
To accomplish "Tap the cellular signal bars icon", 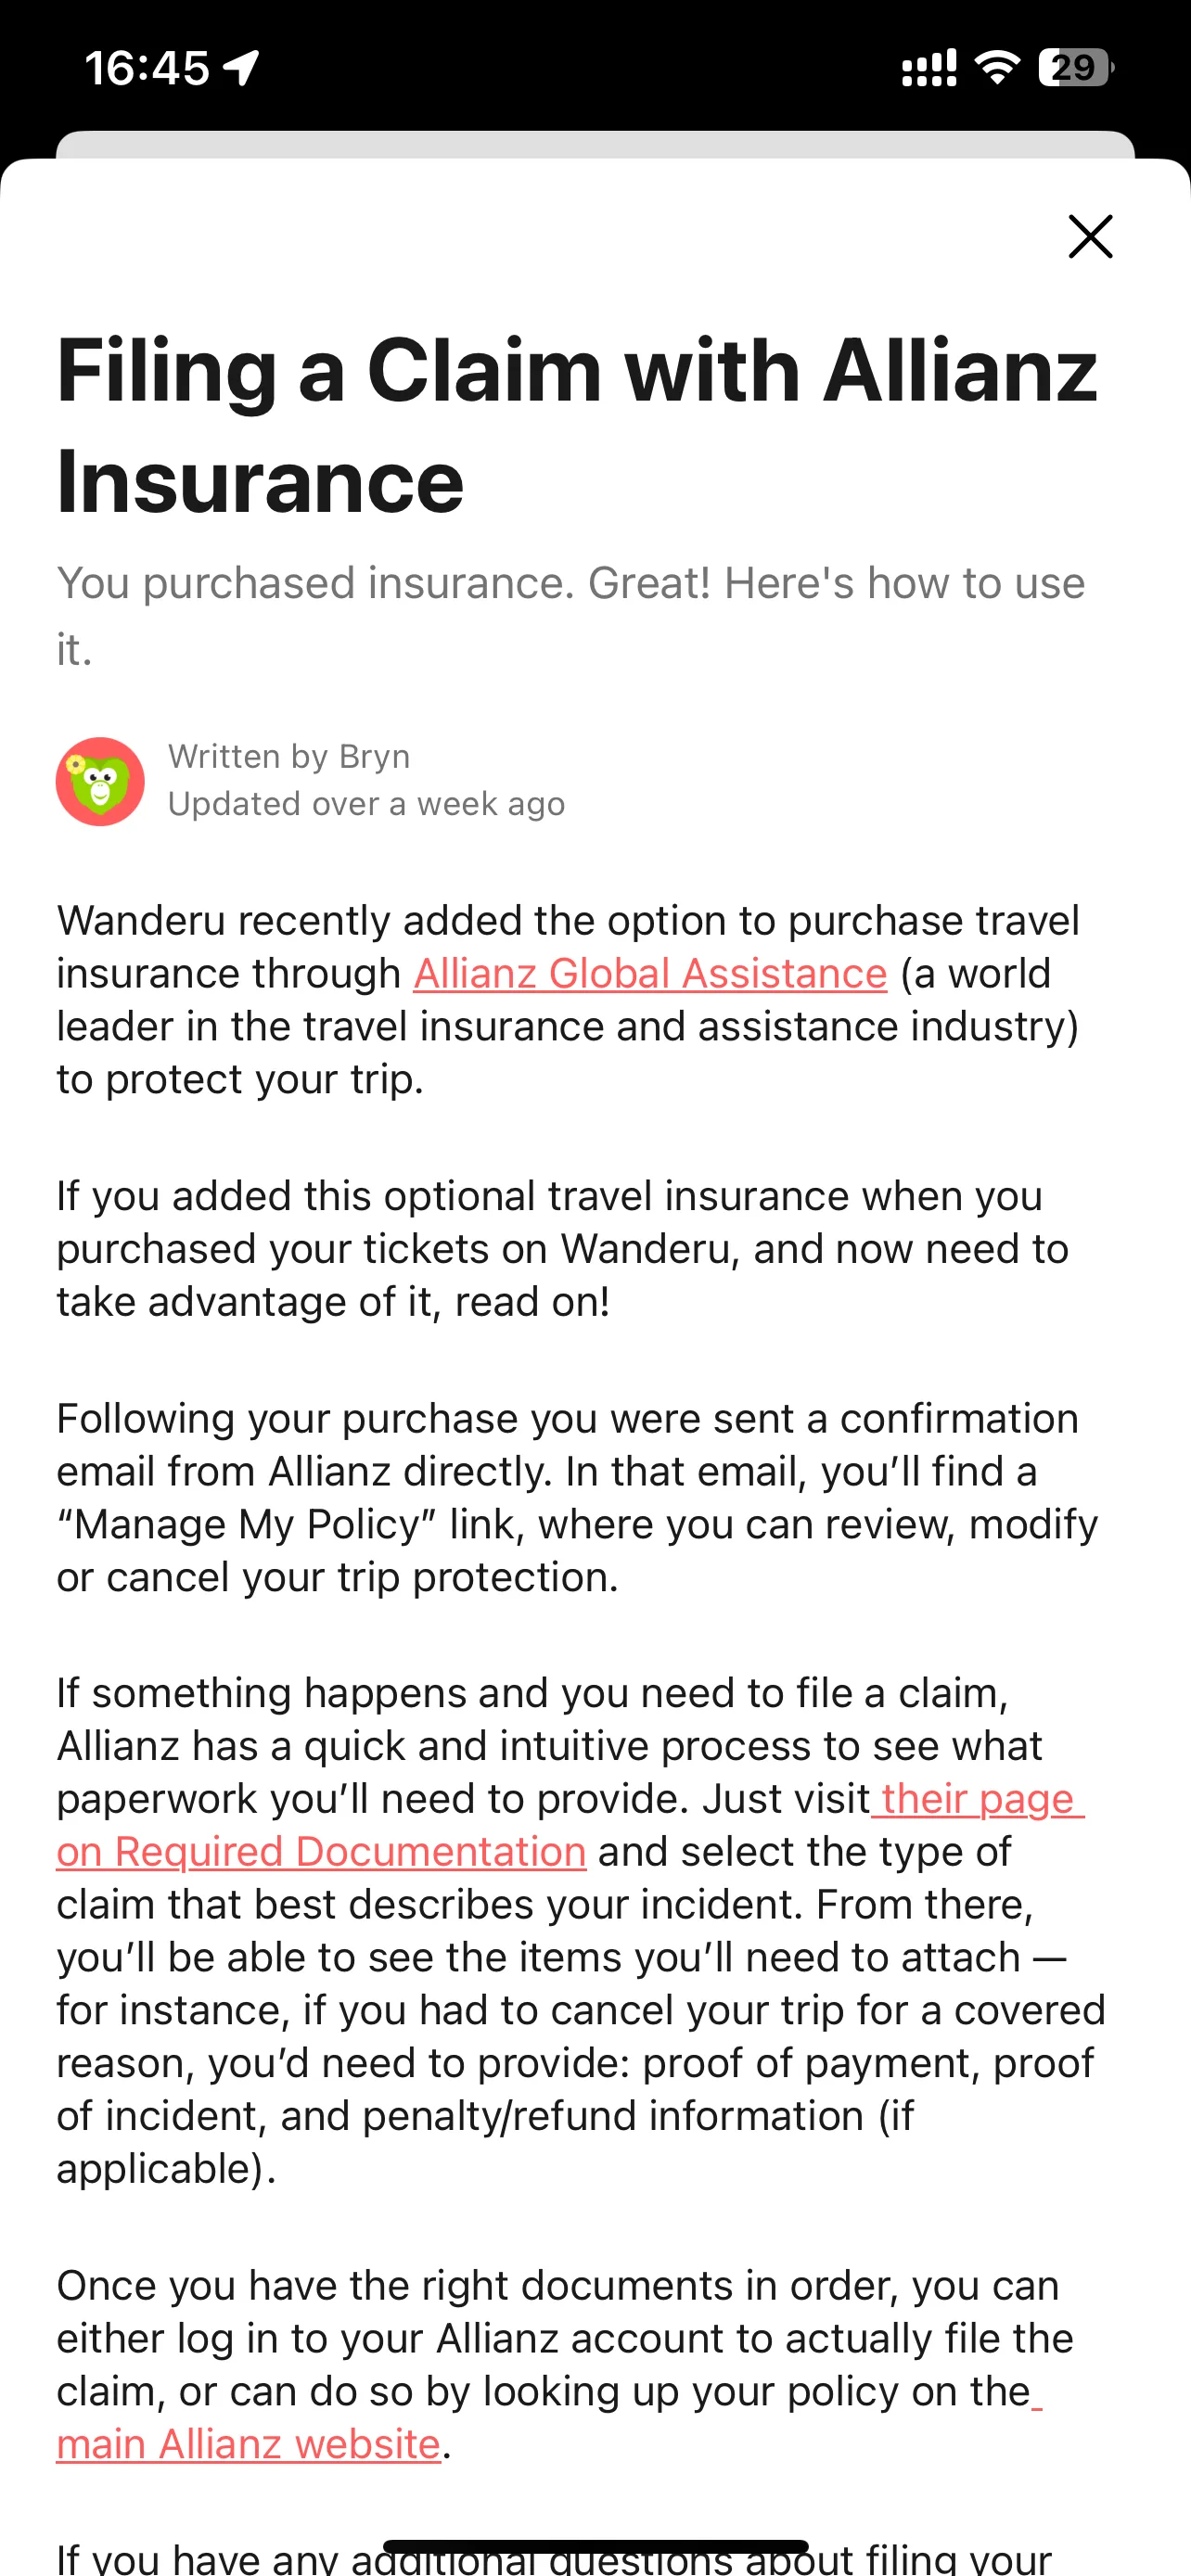I will [x=929, y=68].
